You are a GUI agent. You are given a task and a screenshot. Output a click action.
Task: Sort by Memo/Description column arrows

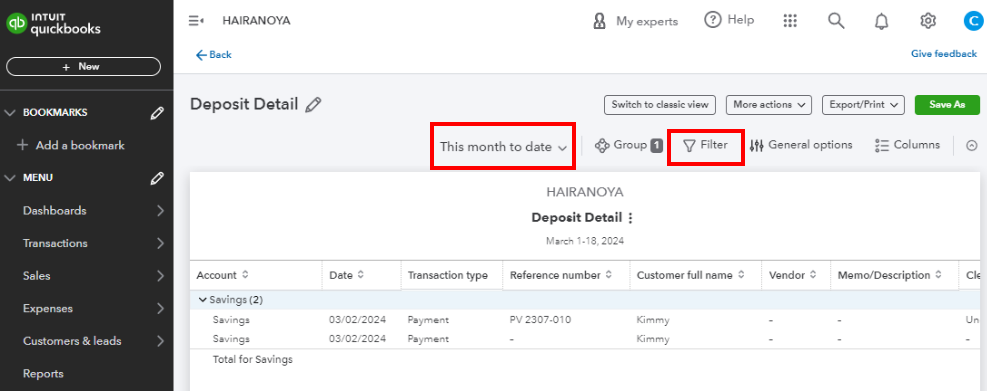pos(939,275)
